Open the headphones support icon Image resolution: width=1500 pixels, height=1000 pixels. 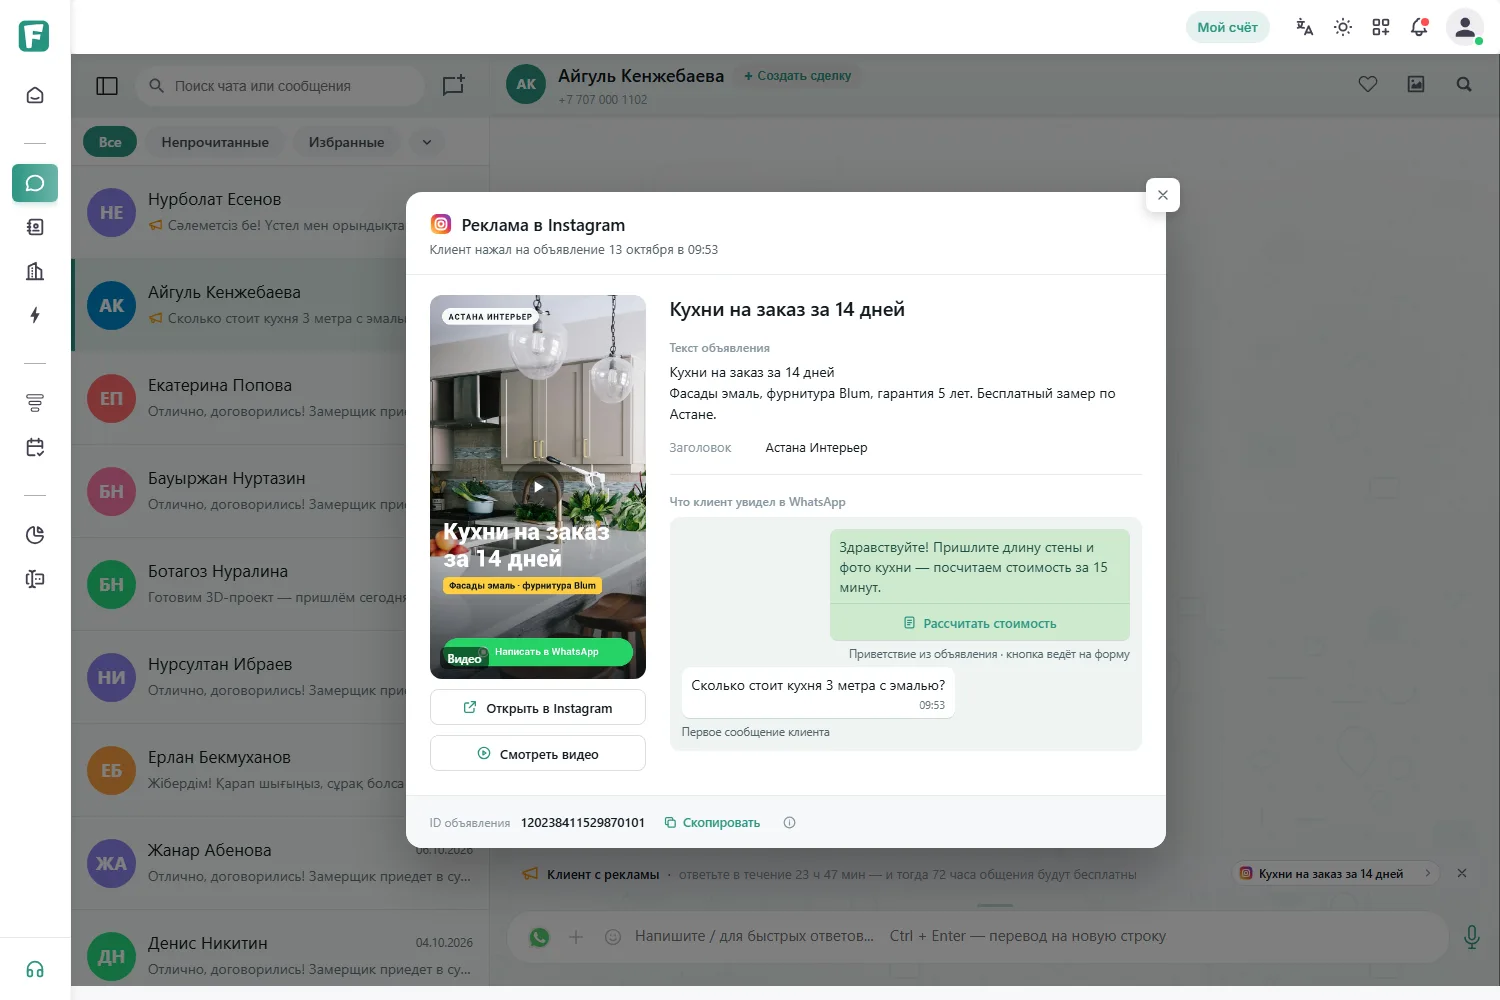35,969
